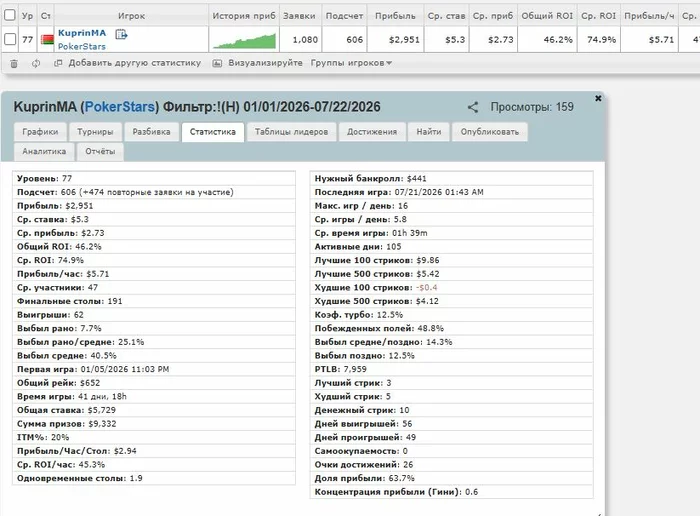The height and width of the screenshot is (516, 700).
Task: Click the chart icon before Визуализируйте
Action: pos(217,63)
